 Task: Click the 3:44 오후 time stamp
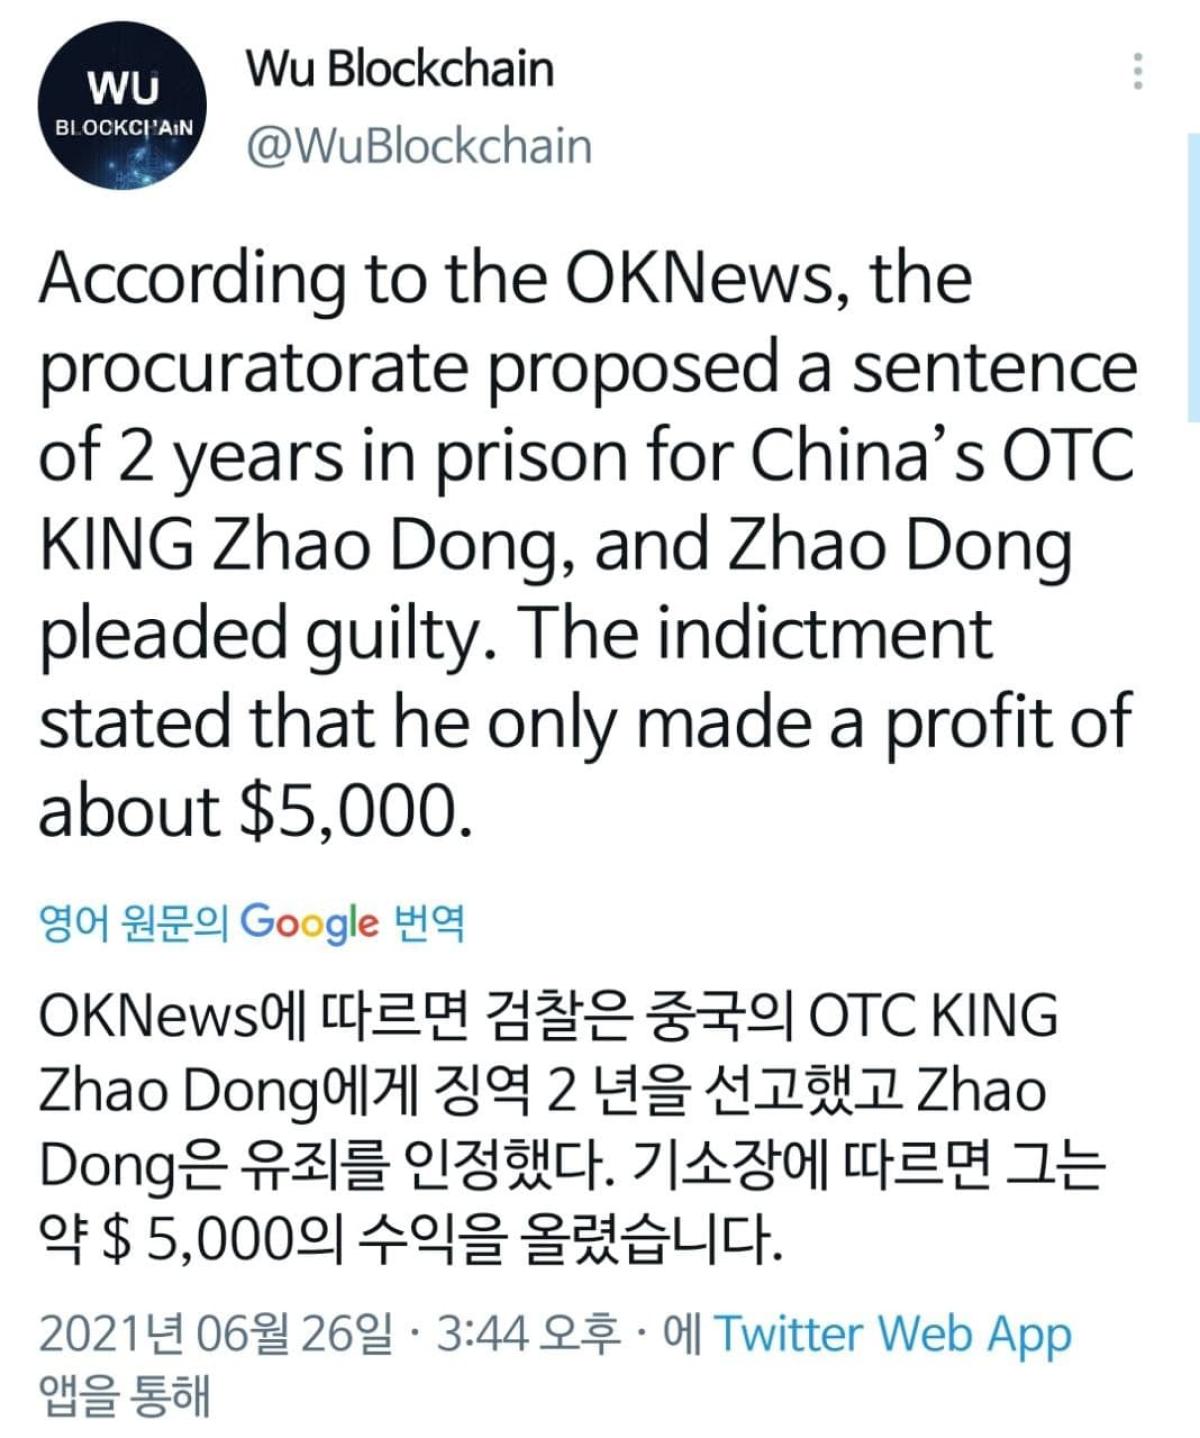(x=528, y=1334)
